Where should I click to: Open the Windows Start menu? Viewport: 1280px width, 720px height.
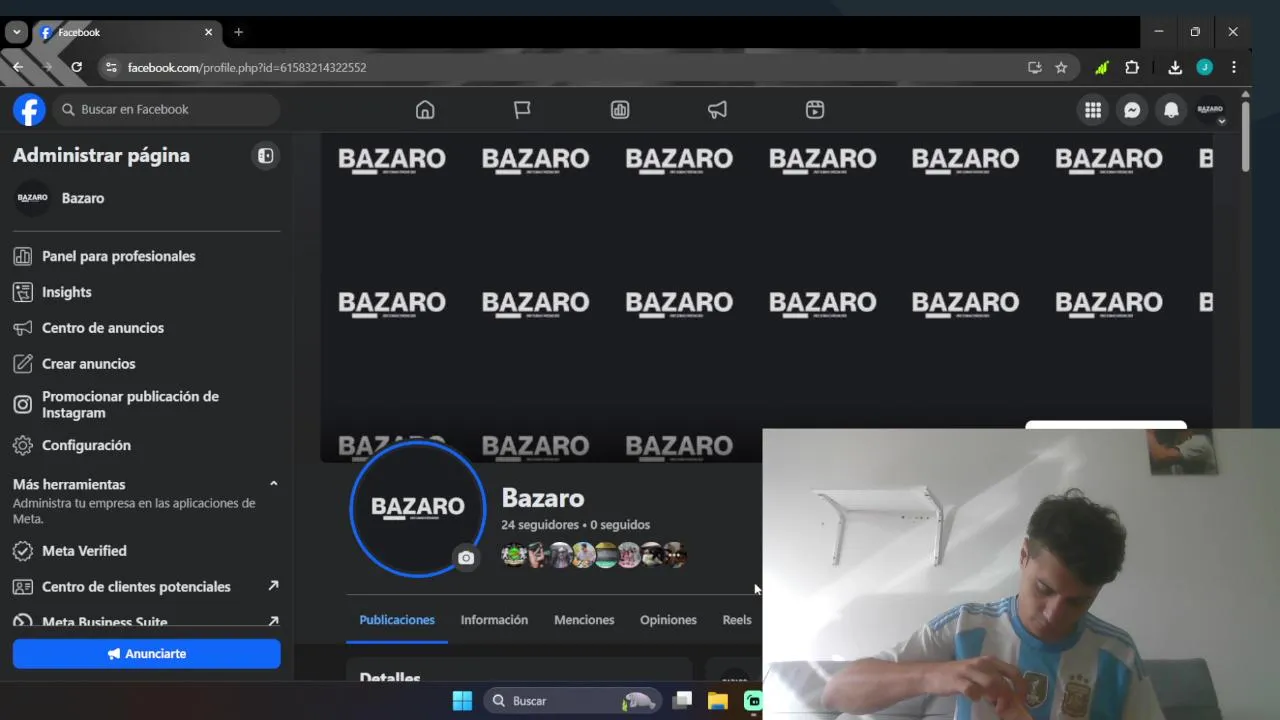click(462, 701)
